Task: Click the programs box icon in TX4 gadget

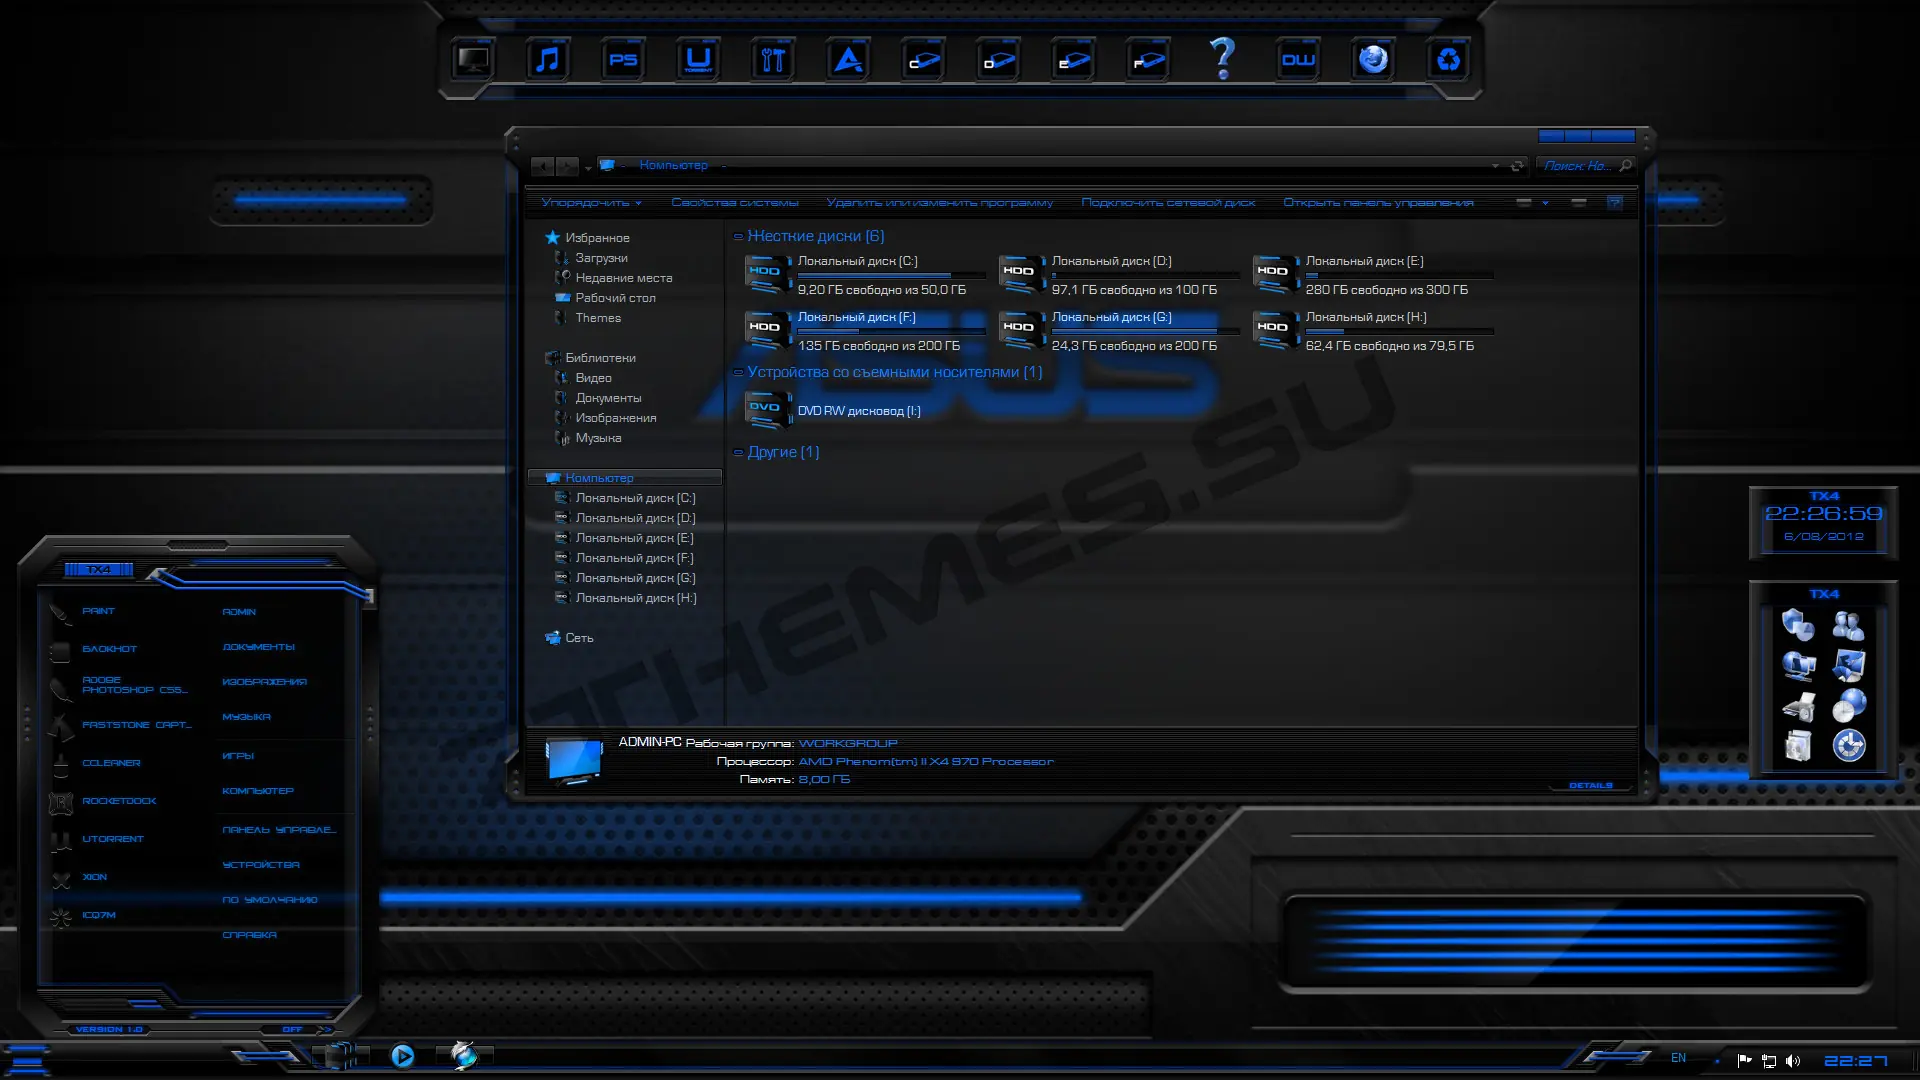Action: click(x=1798, y=746)
